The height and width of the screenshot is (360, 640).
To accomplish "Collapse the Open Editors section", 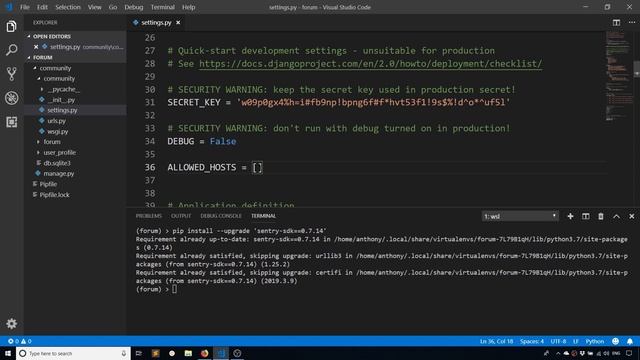I will pos(51,36).
